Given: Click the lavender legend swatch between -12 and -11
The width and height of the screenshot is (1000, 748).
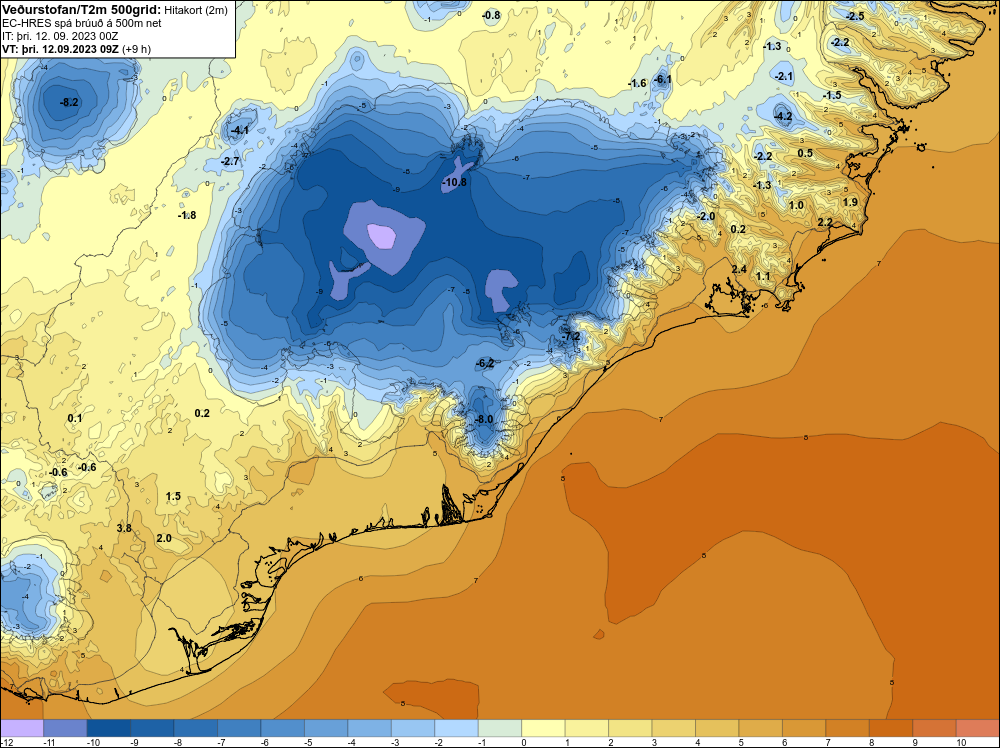Looking at the screenshot, I should 22,728.
